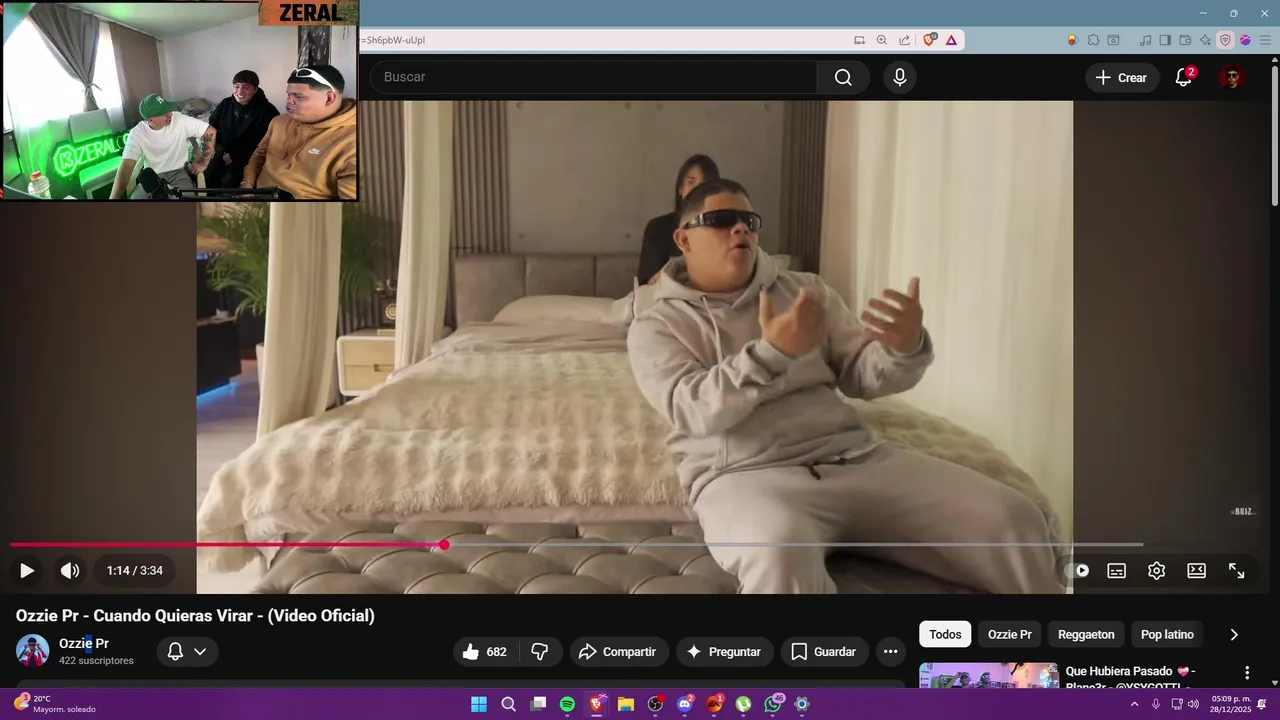Image resolution: width=1280 pixels, height=720 pixels.
Task: Open the browser extensions puzzle icon
Action: click(1093, 40)
